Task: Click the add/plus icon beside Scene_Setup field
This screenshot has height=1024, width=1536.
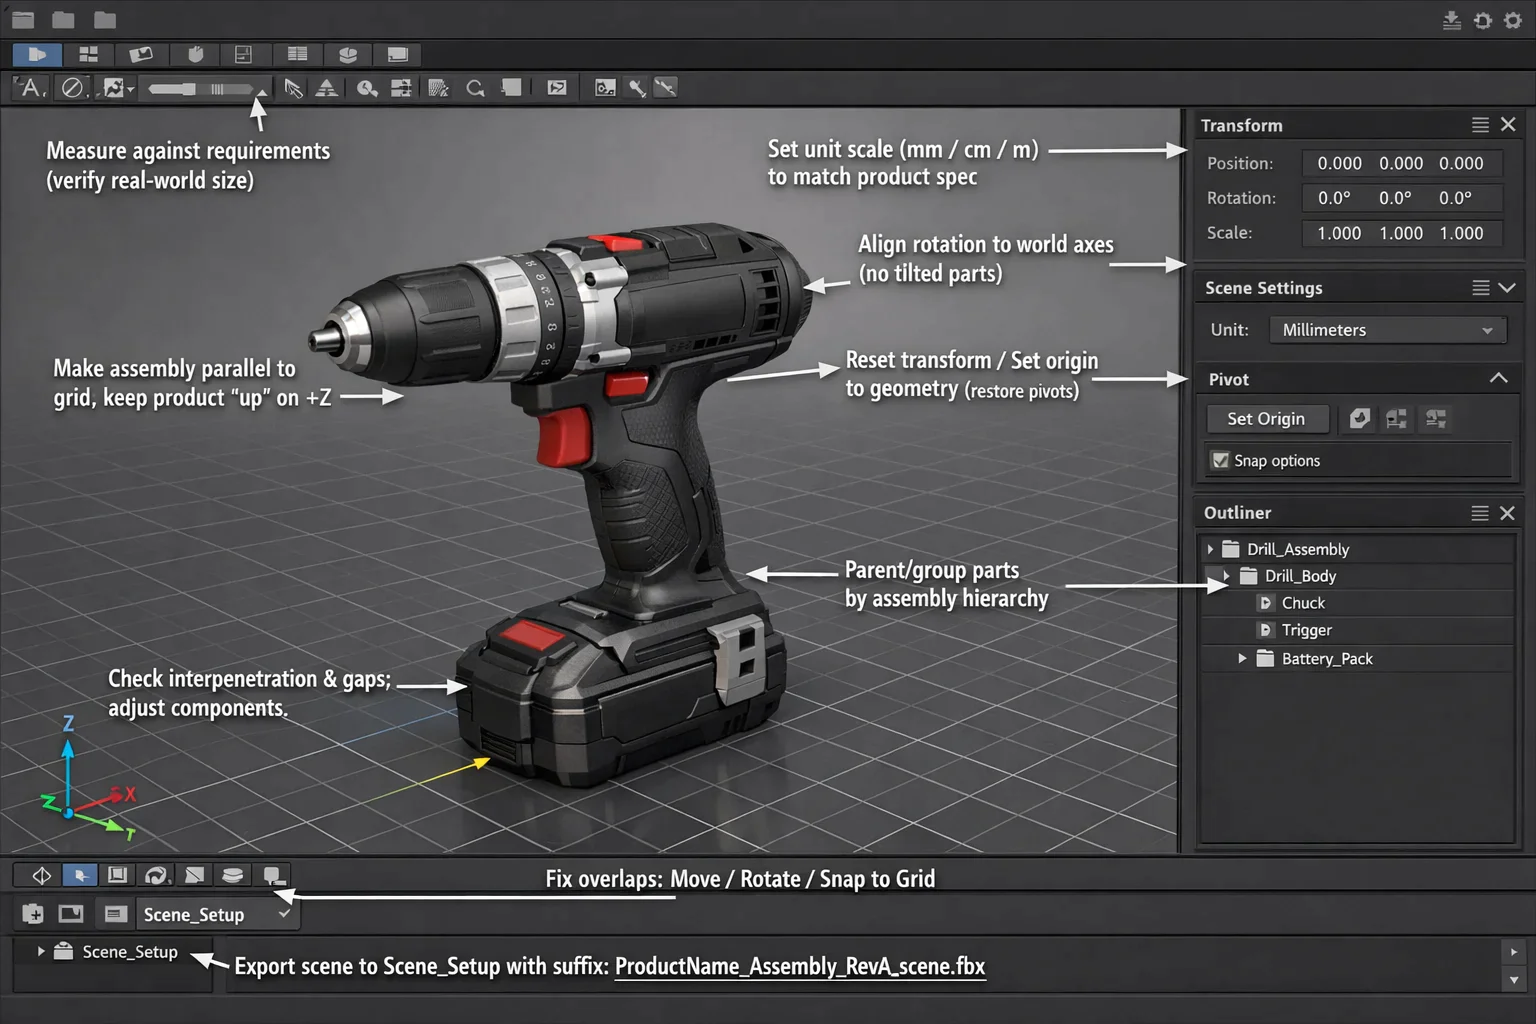Action: [x=32, y=913]
